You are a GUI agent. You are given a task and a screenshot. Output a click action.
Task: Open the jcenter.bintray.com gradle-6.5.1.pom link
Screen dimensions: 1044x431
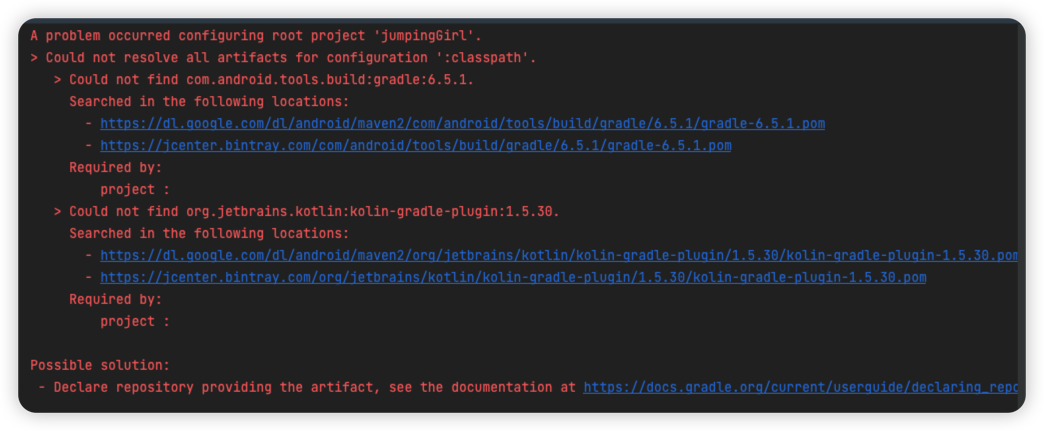pos(415,145)
